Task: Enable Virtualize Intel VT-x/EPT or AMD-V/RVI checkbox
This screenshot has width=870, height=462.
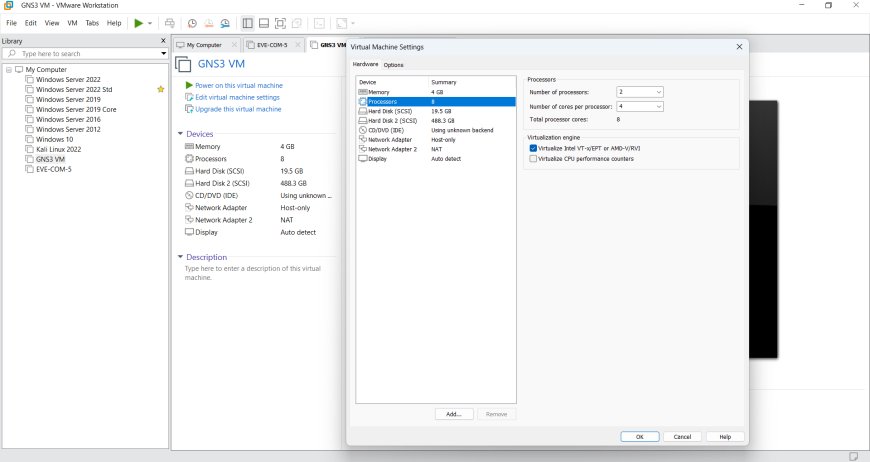Action: [533, 148]
